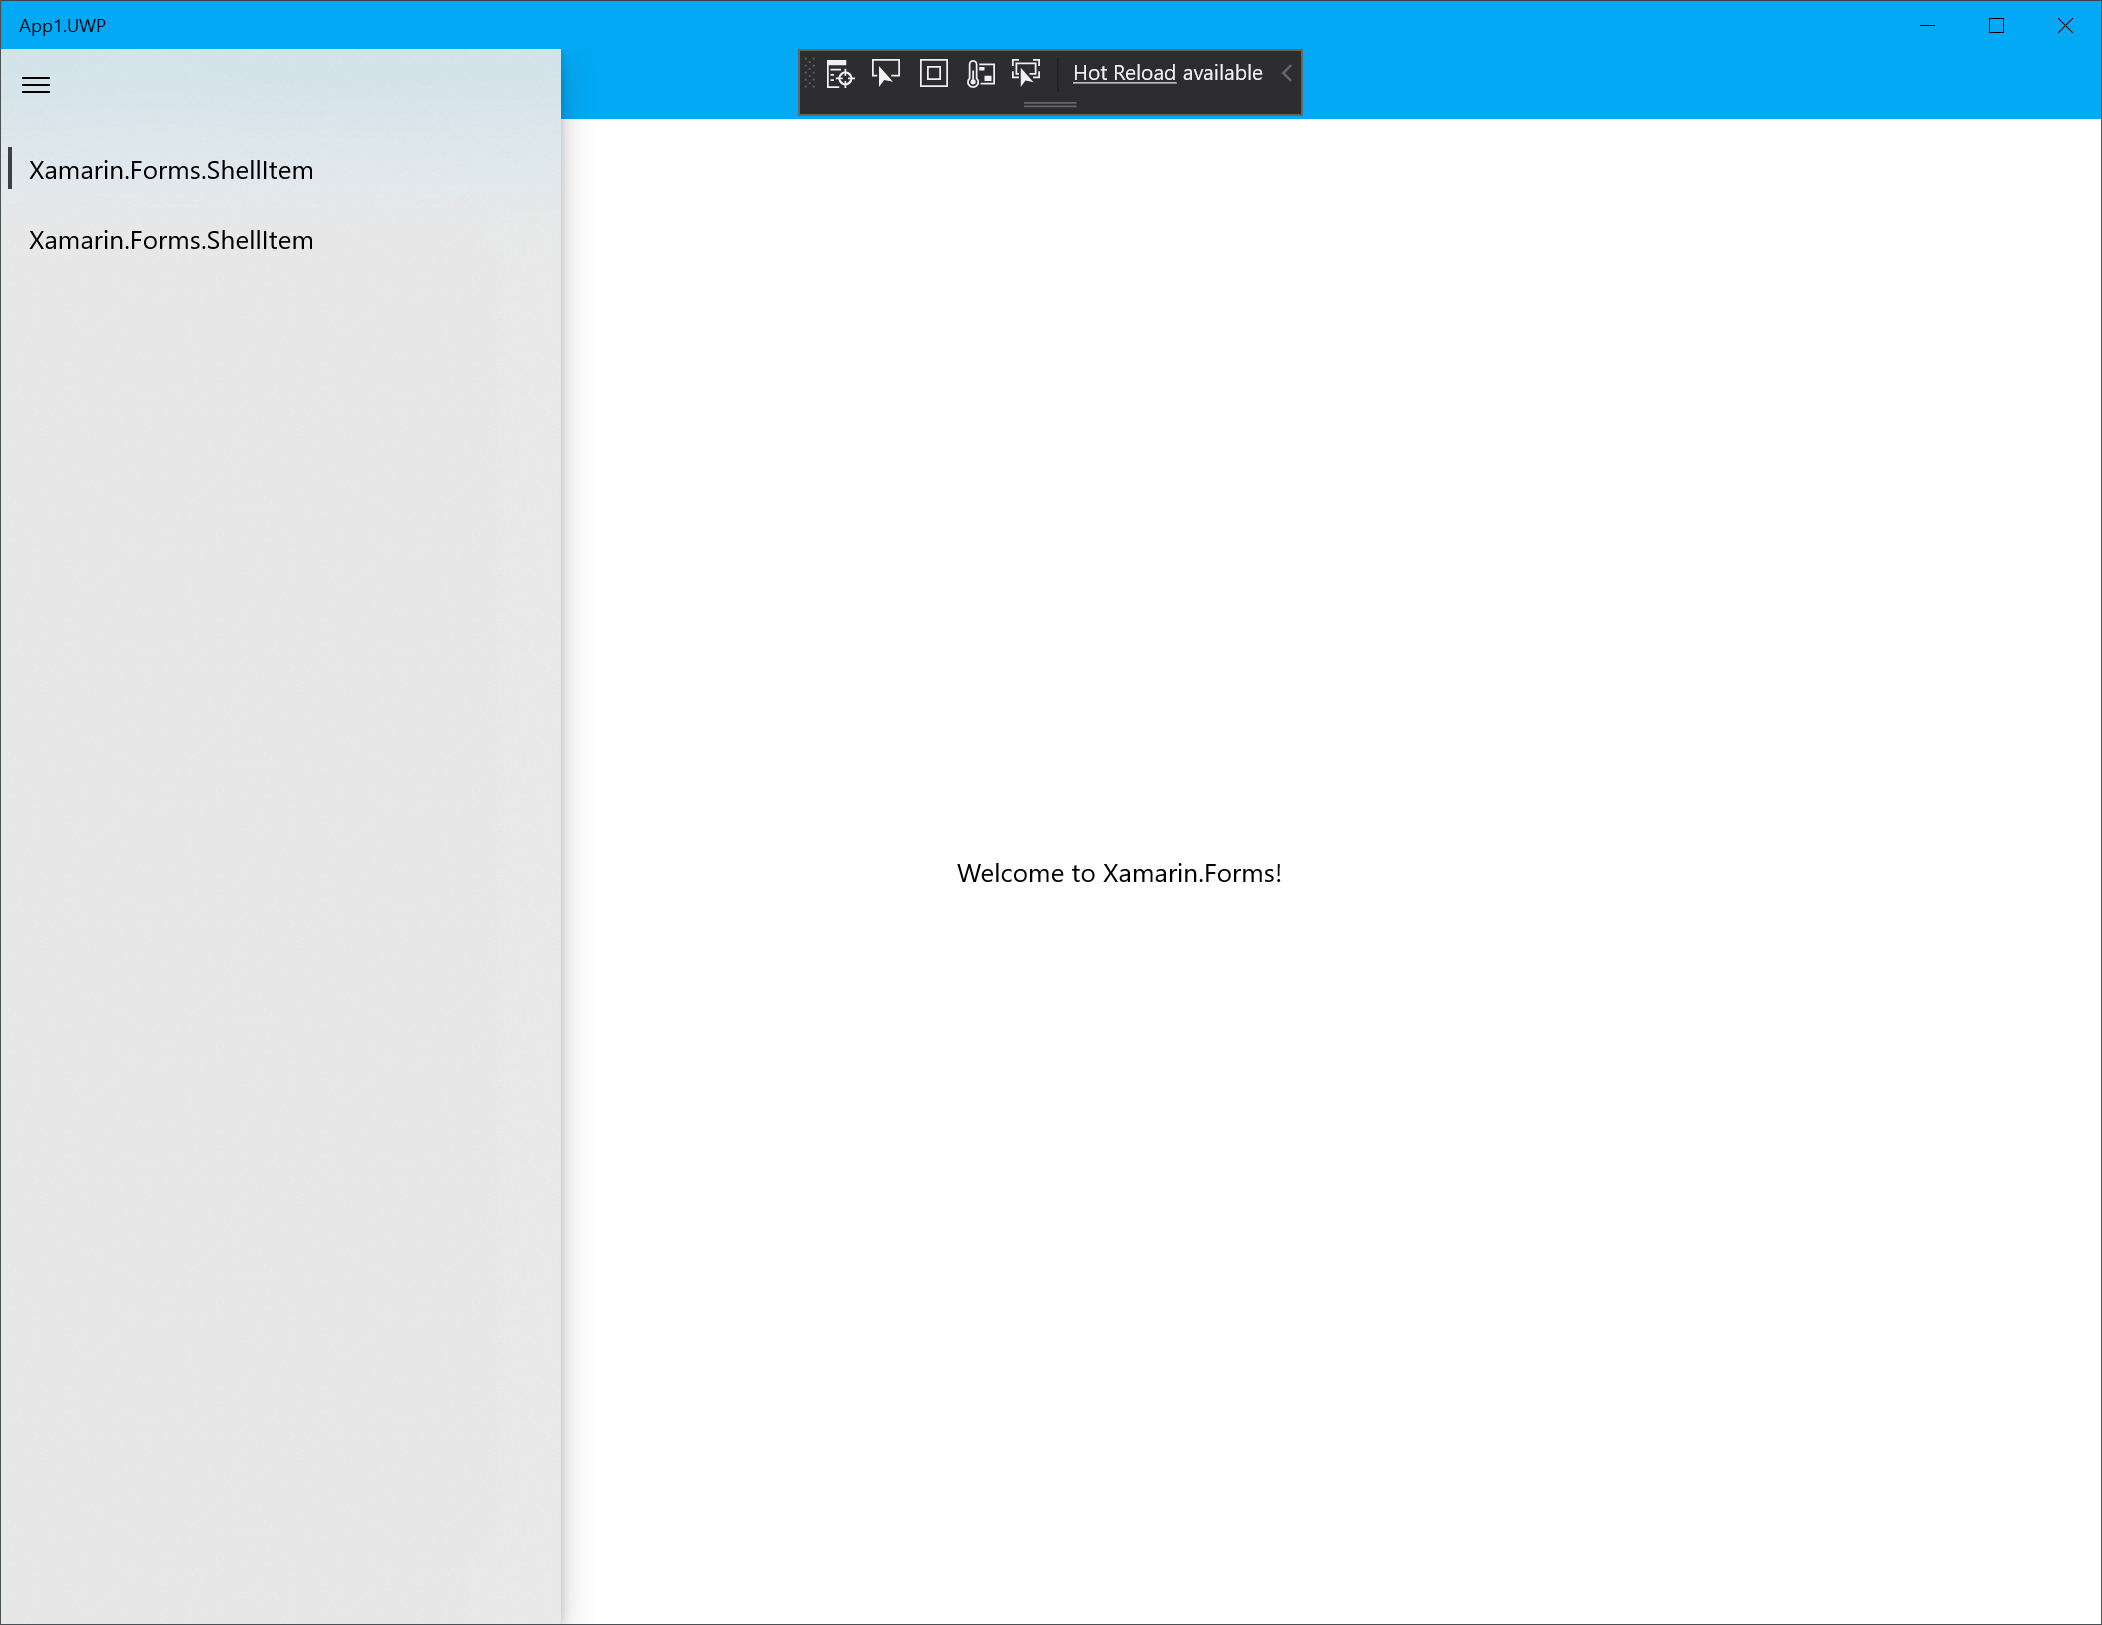Click the thermometer icon in debug toolbar
Viewport: 2102px width, 1625px height.
(x=980, y=74)
